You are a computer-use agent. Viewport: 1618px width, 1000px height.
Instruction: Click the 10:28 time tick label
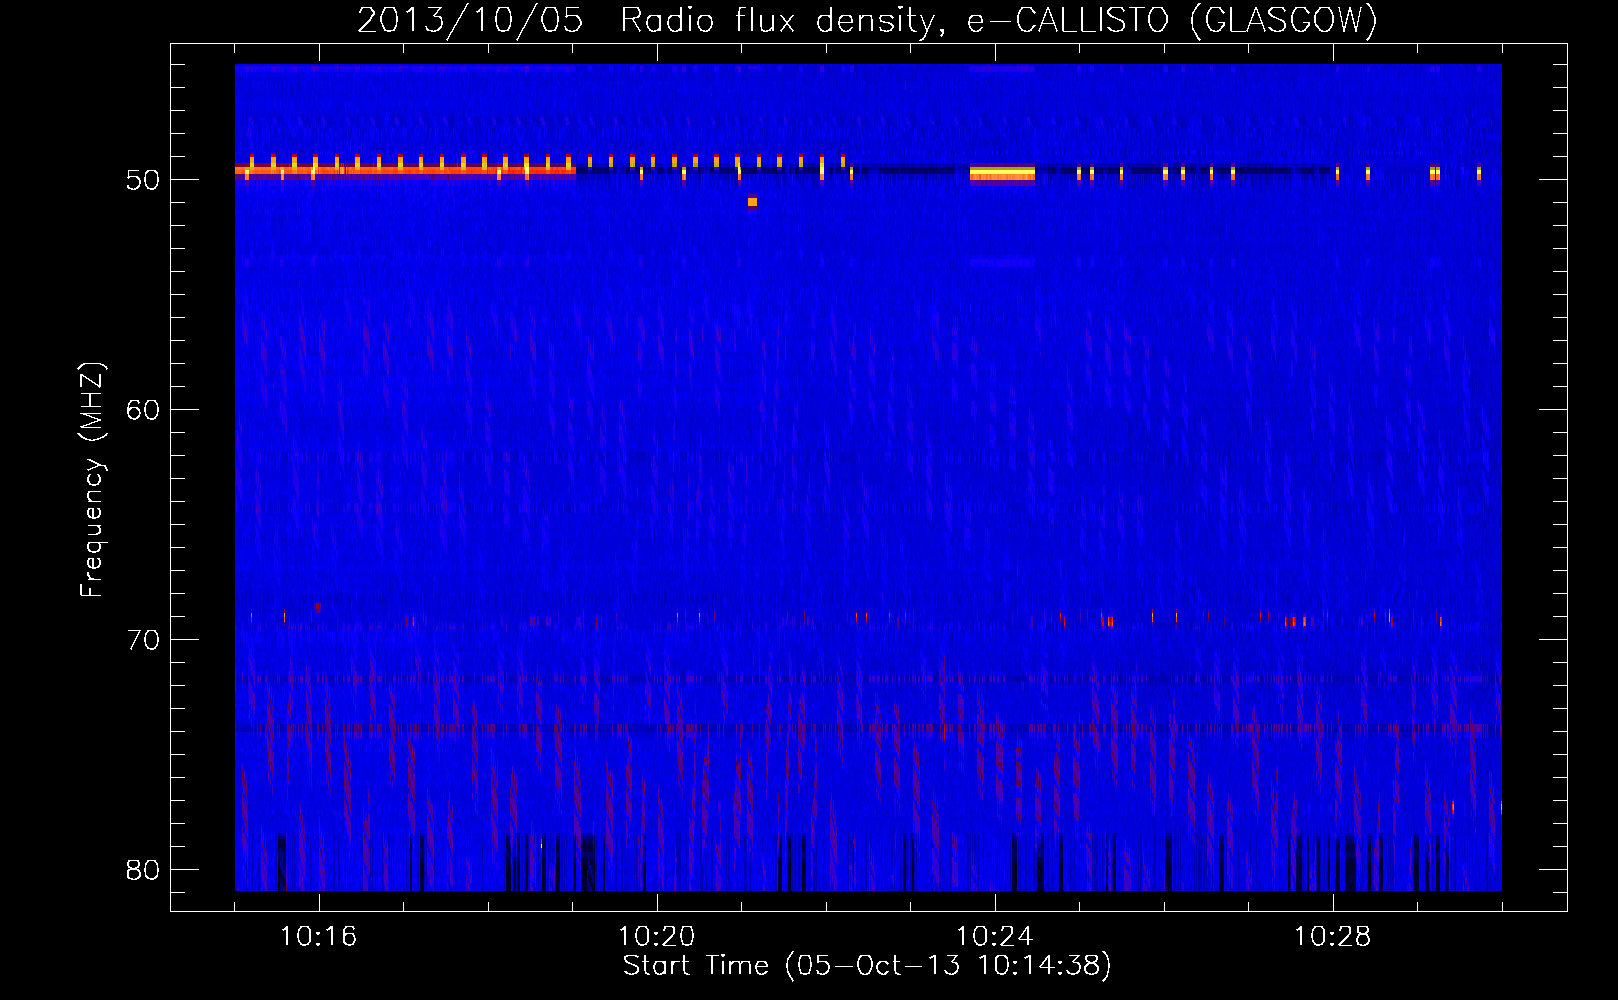coord(1333,937)
